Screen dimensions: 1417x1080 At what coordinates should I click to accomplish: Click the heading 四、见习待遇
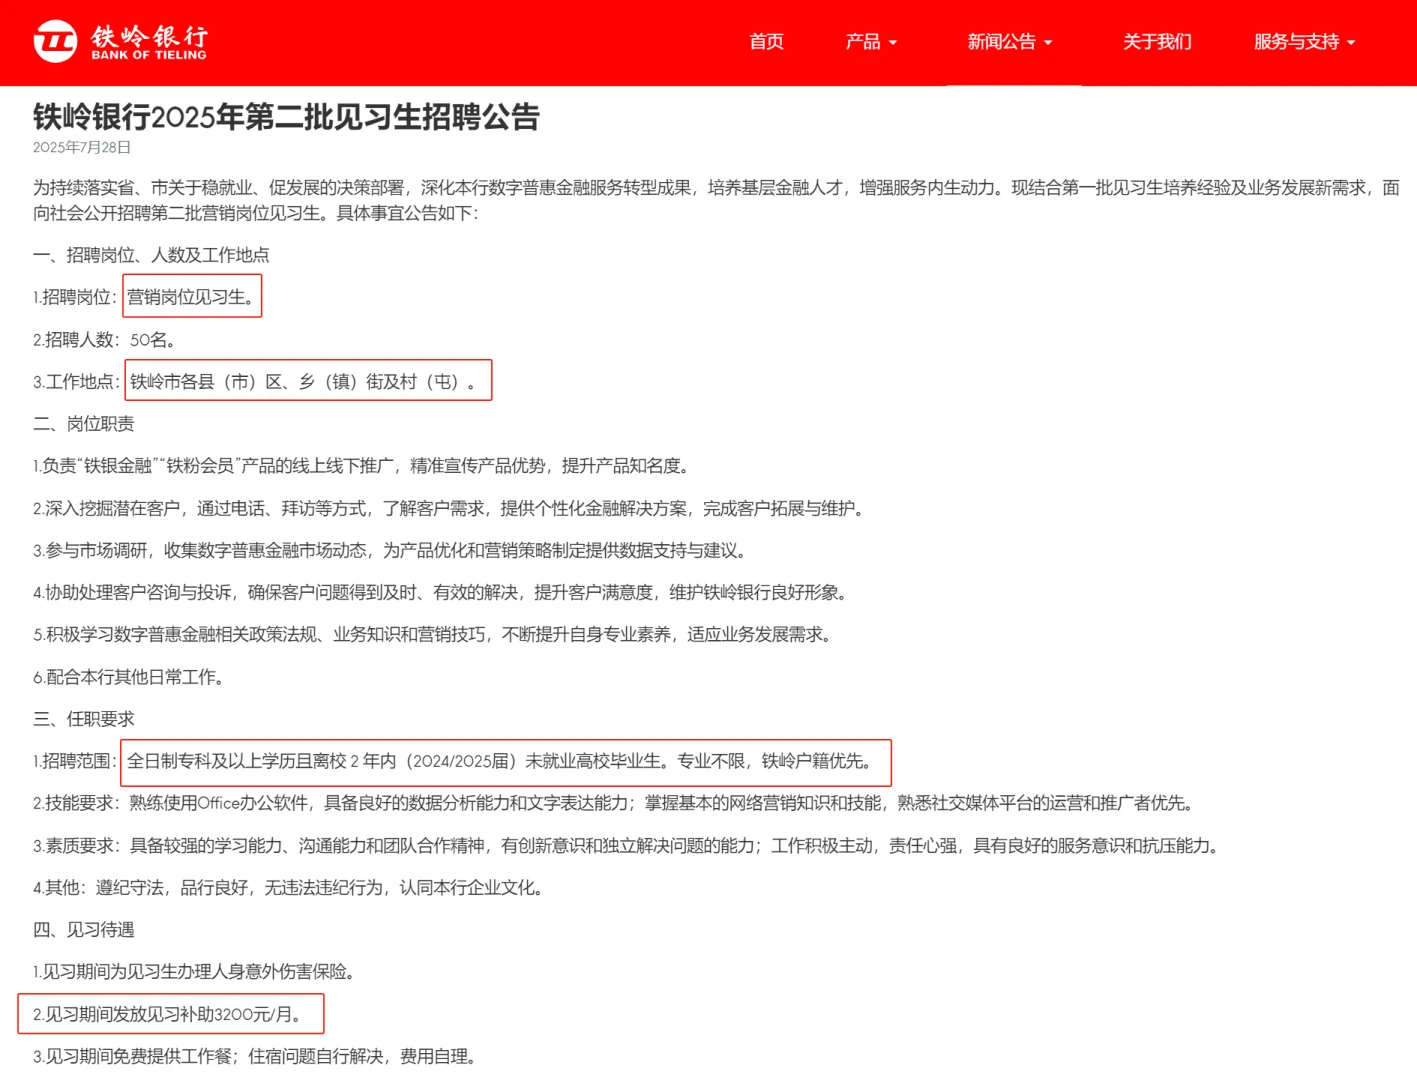(84, 931)
